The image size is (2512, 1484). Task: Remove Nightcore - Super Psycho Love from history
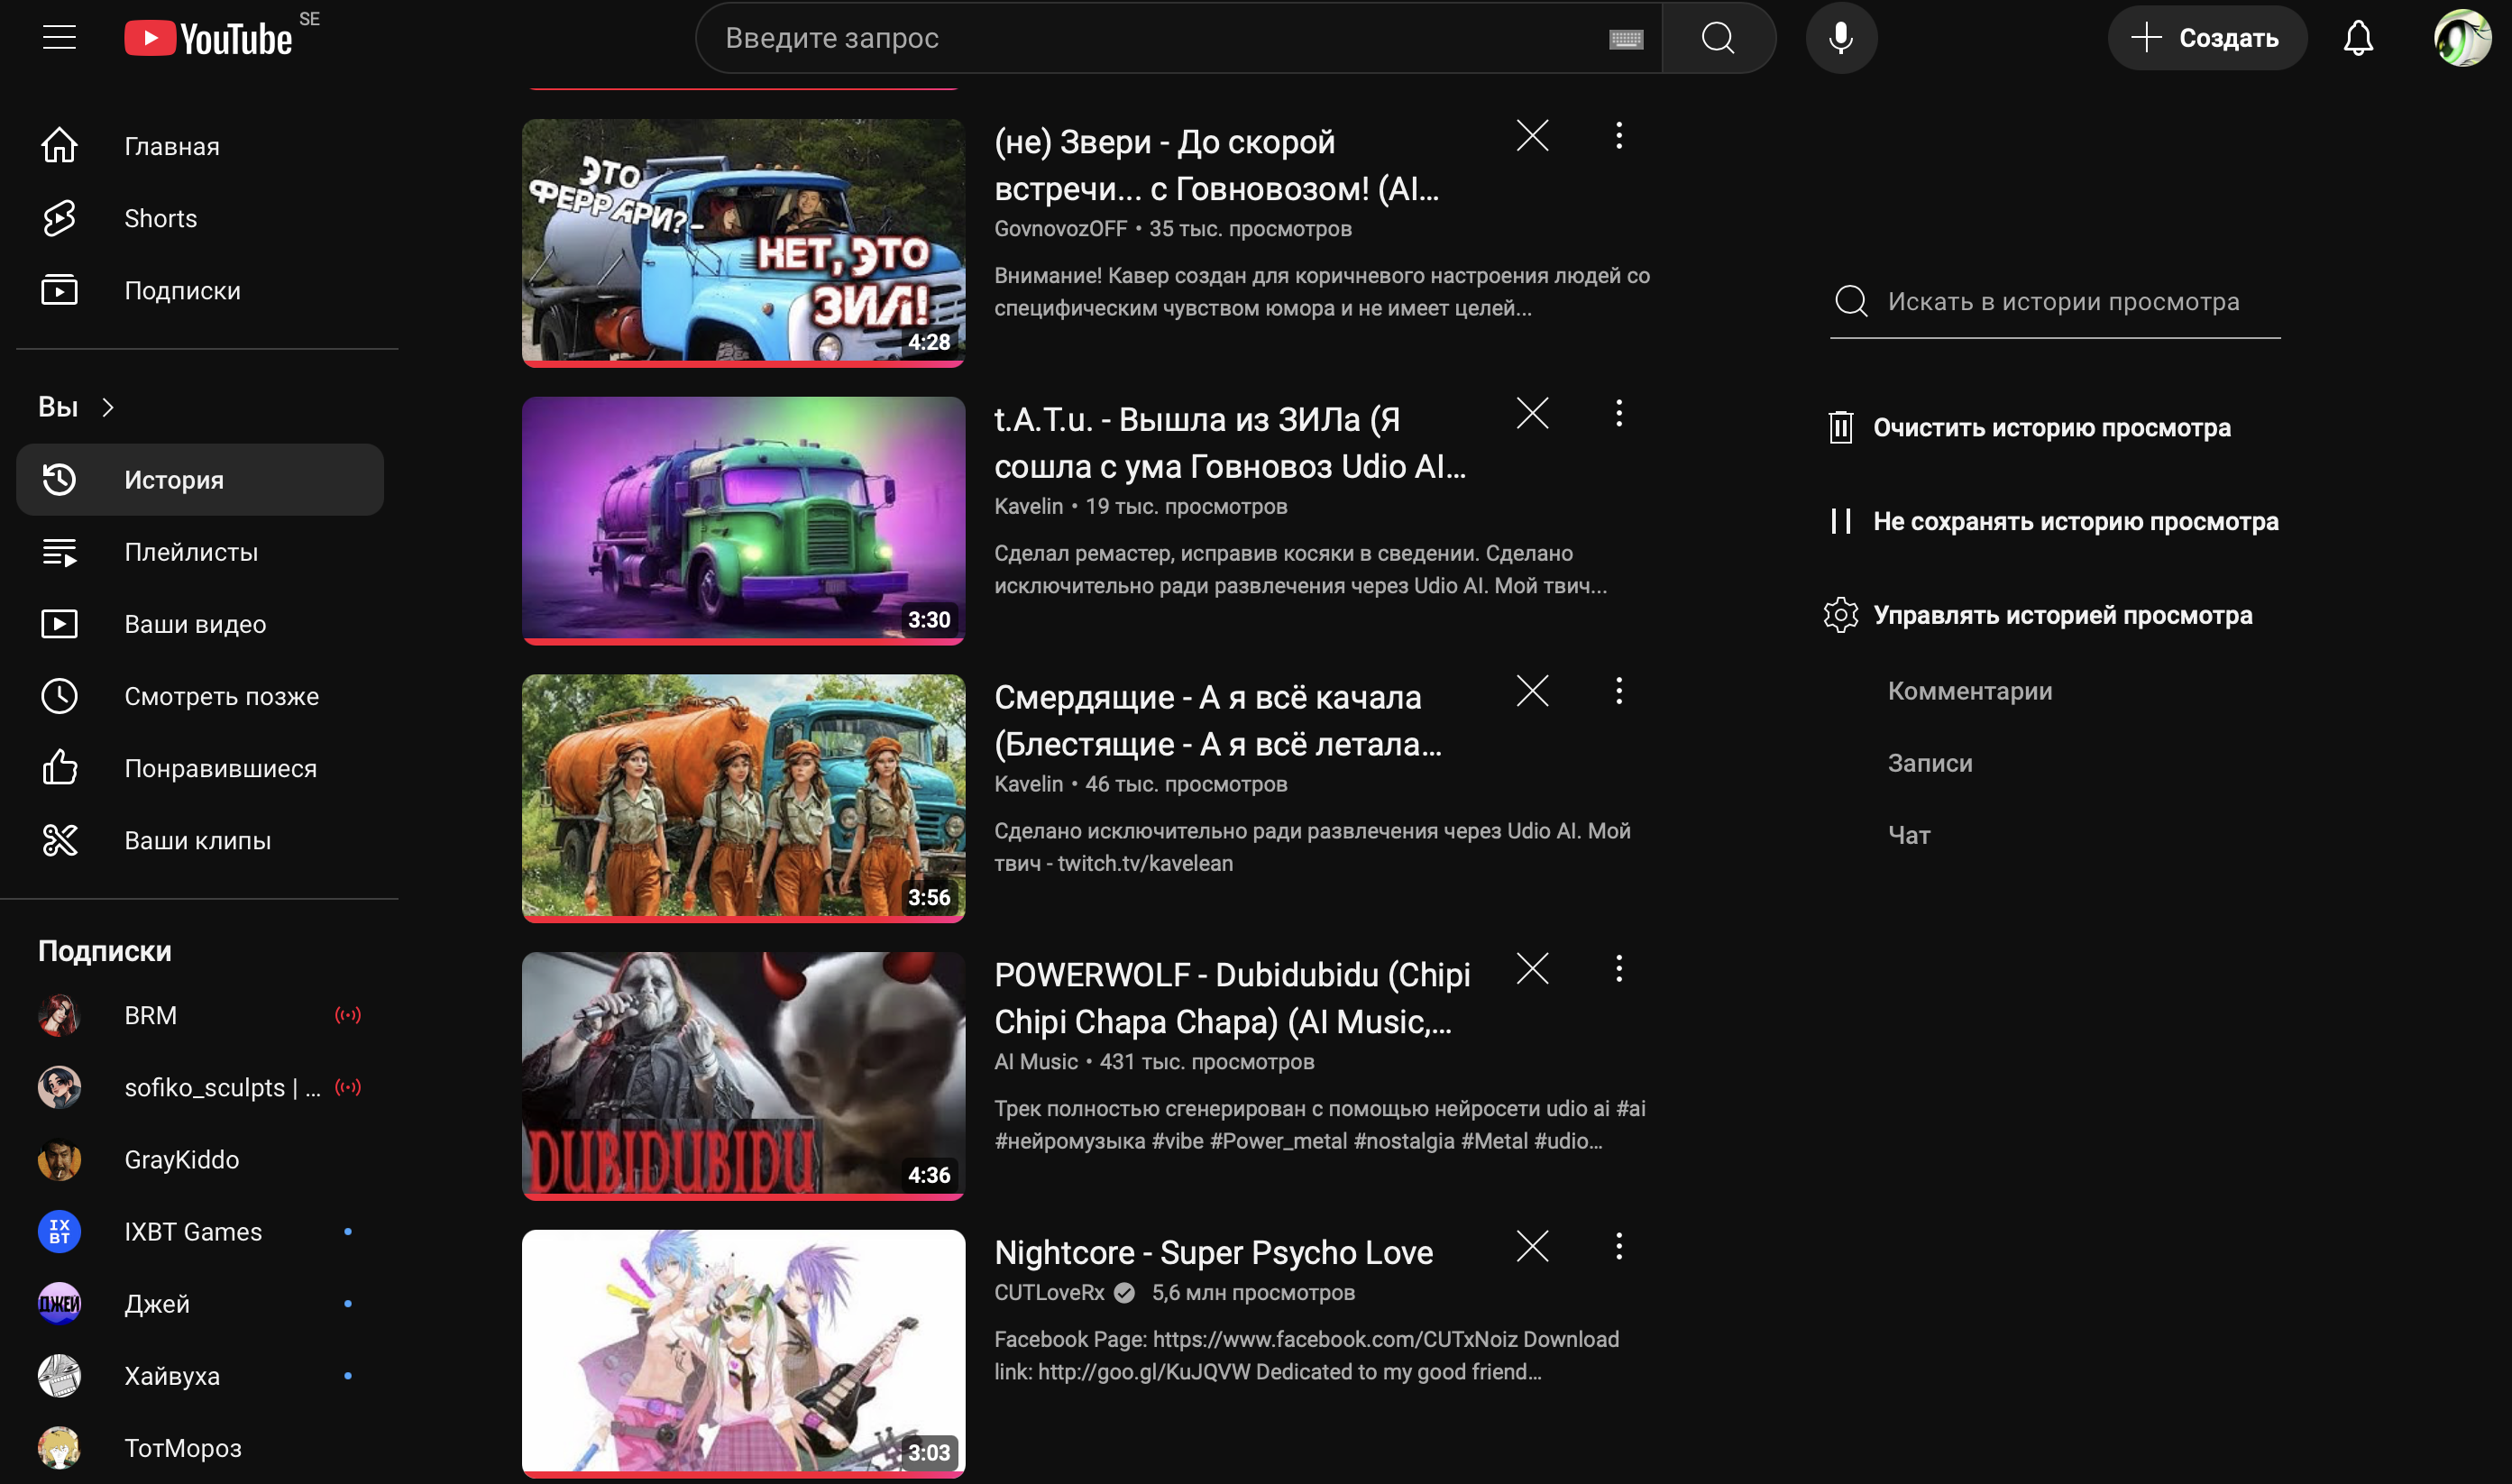[x=1532, y=1246]
